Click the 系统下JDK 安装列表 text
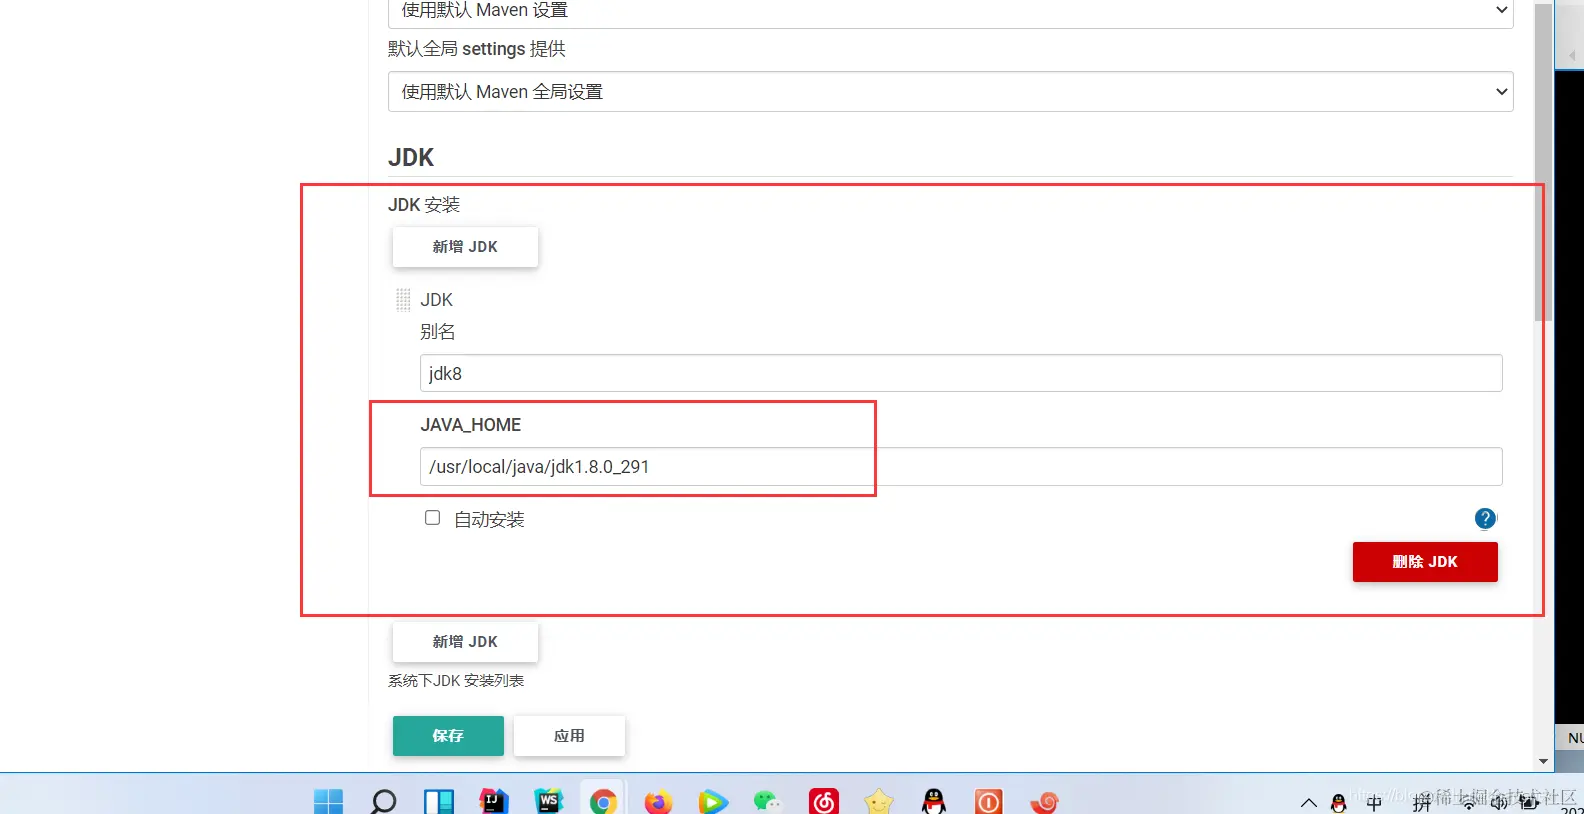1584x814 pixels. click(456, 681)
